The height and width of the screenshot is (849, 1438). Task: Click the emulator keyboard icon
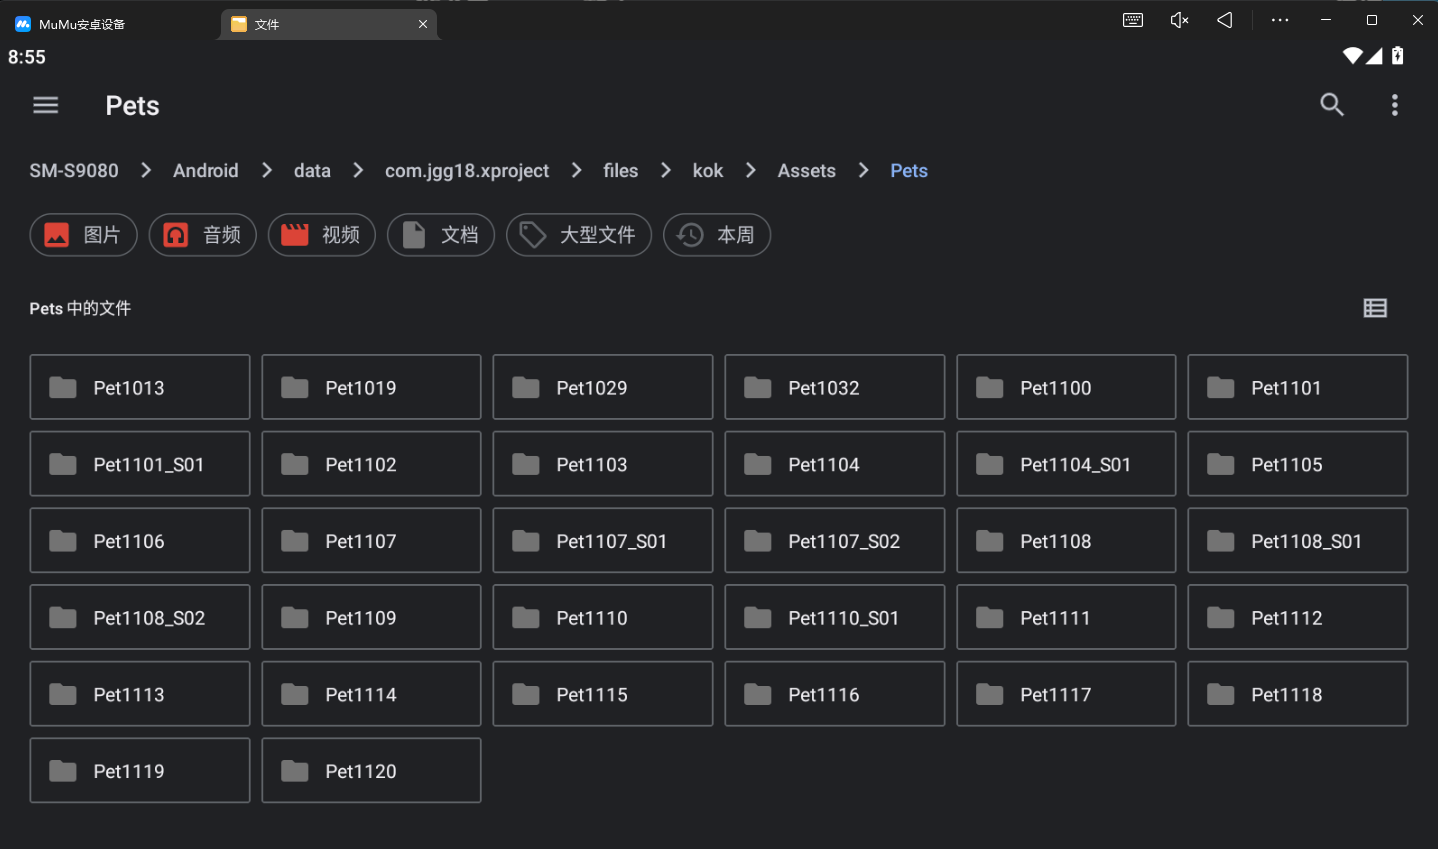(x=1133, y=20)
